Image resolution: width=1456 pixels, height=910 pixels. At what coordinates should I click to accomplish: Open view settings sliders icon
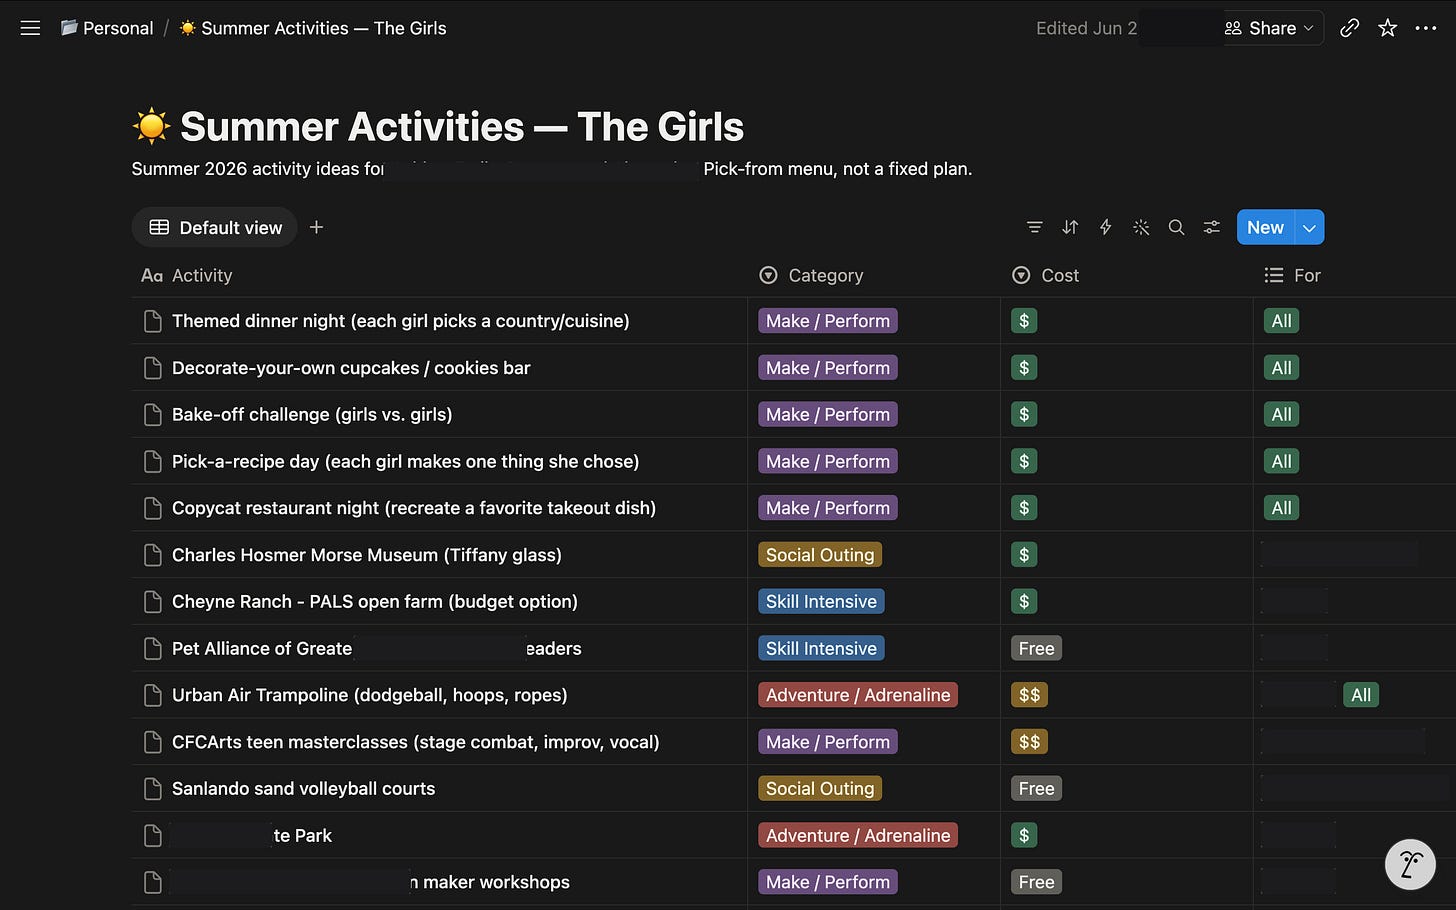click(1212, 228)
